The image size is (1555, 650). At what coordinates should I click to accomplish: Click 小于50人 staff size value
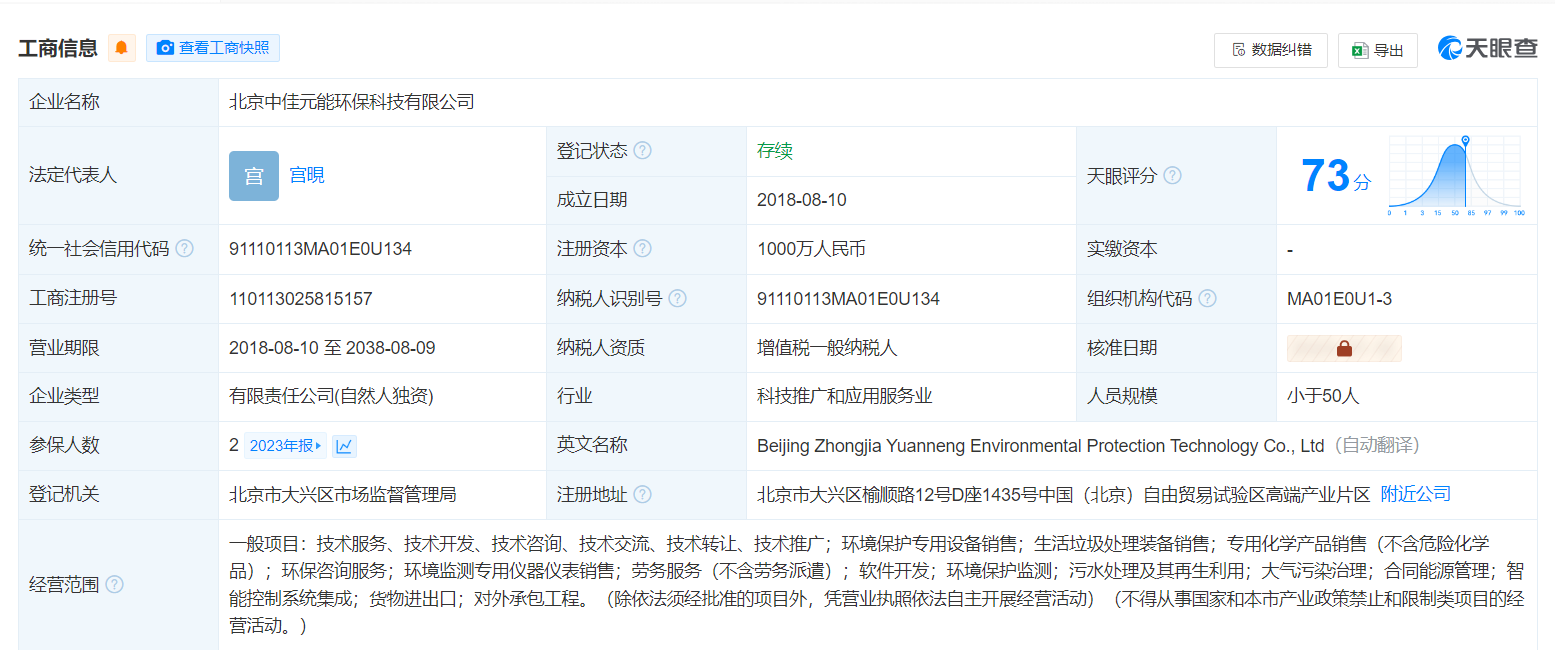[1323, 396]
